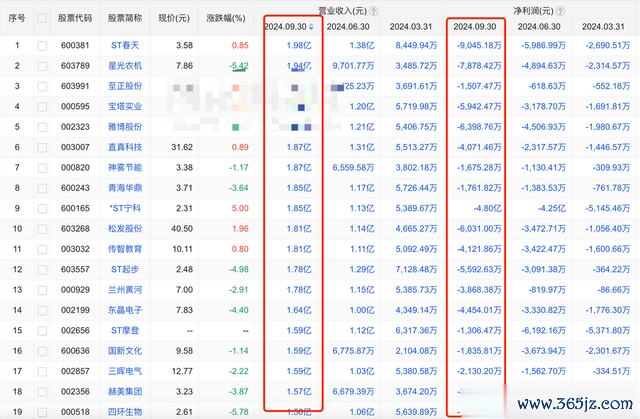This screenshot has height=419, width=640.
Task: Open stock link ST起步
Action: (x=125, y=269)
